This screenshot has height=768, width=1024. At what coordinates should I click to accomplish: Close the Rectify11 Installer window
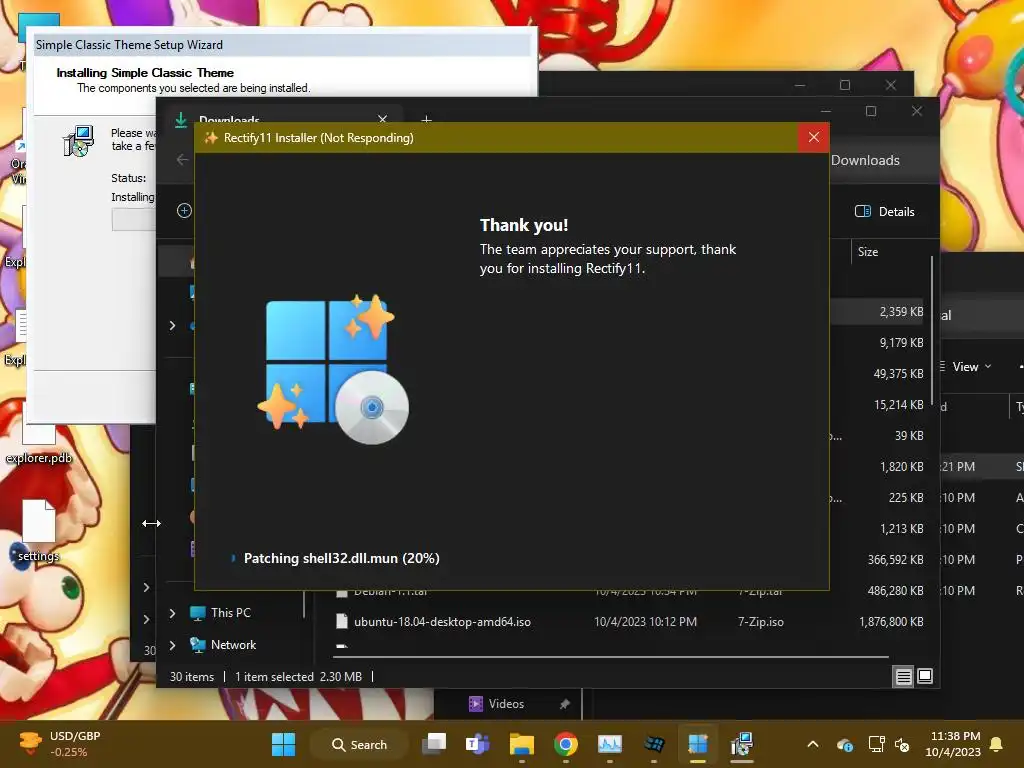pyautogui.click(x=813, y=137)
